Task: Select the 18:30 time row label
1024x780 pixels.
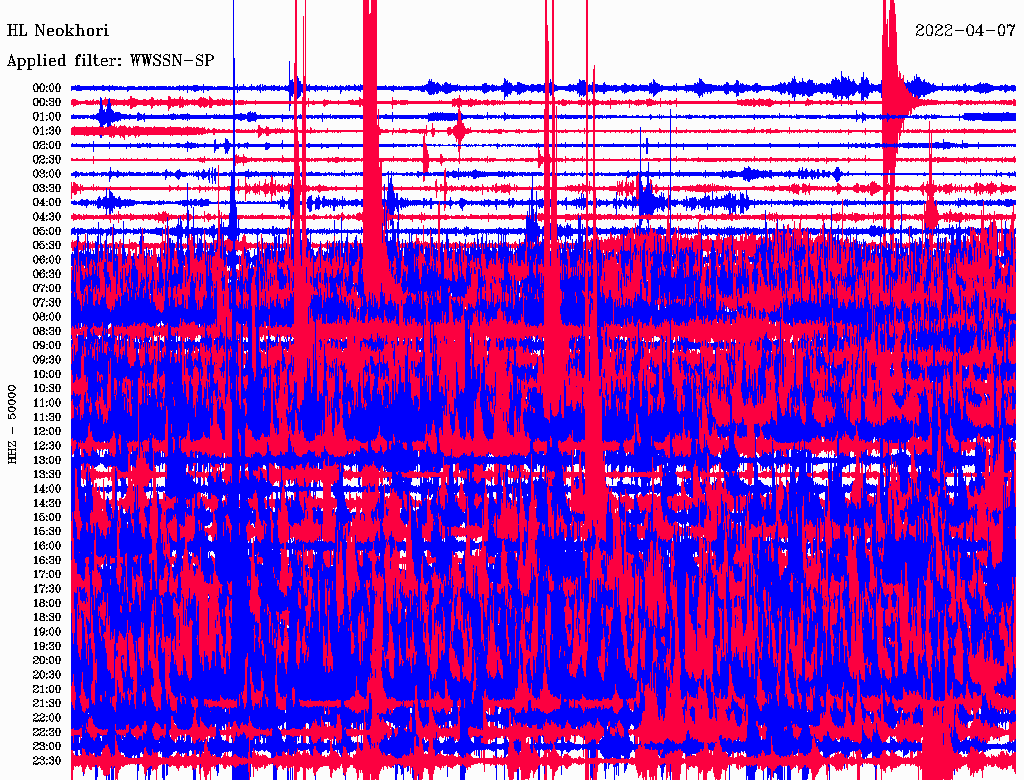Action: pos(47,617)
